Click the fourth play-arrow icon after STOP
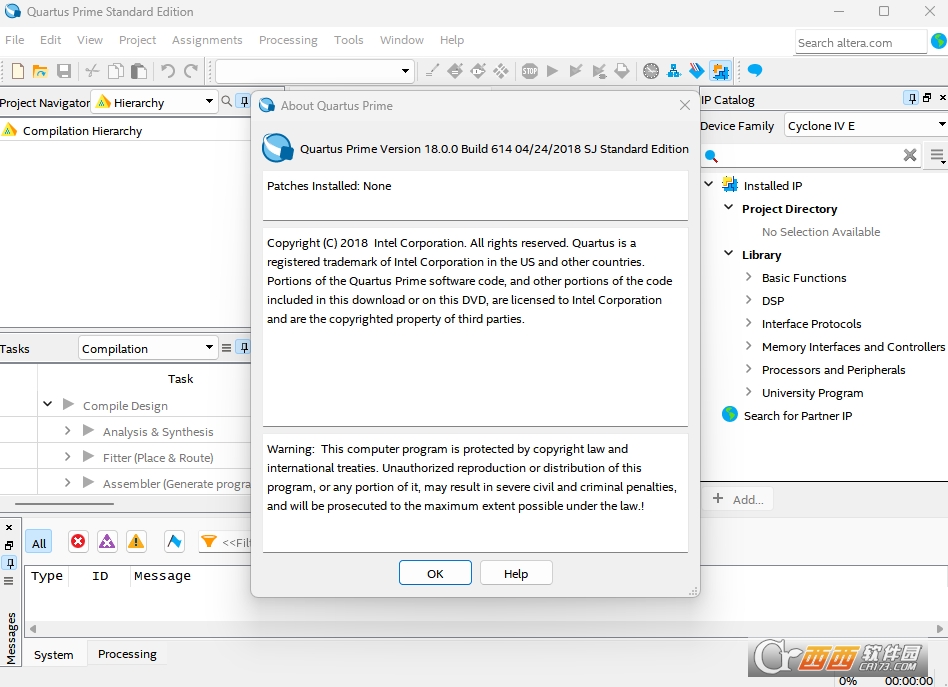The height and width of the screenshot is (687, 948). 599,71
